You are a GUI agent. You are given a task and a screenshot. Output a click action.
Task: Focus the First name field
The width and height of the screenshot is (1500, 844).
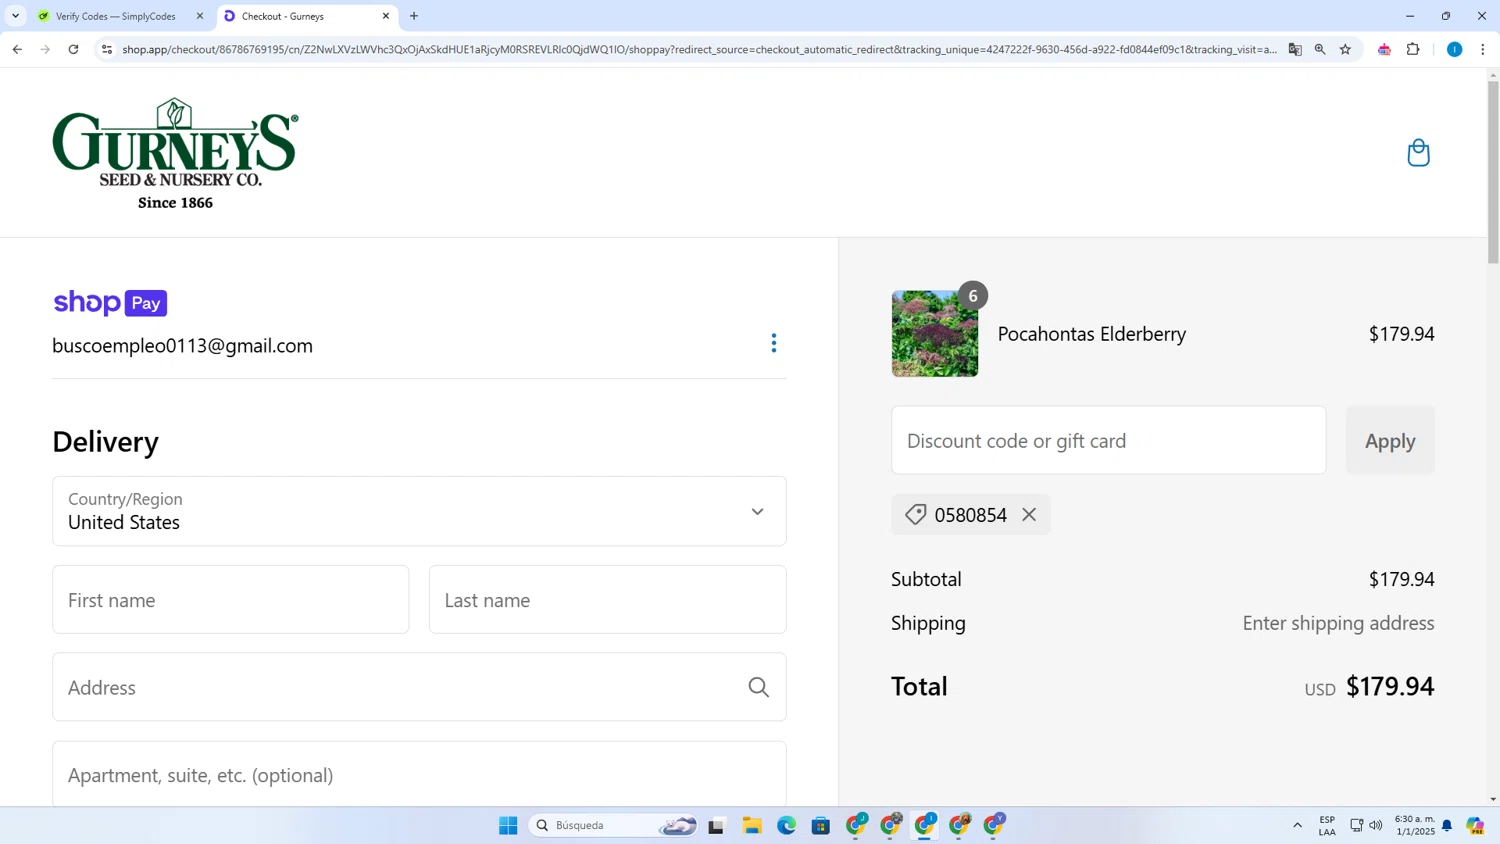coord(231,600)
